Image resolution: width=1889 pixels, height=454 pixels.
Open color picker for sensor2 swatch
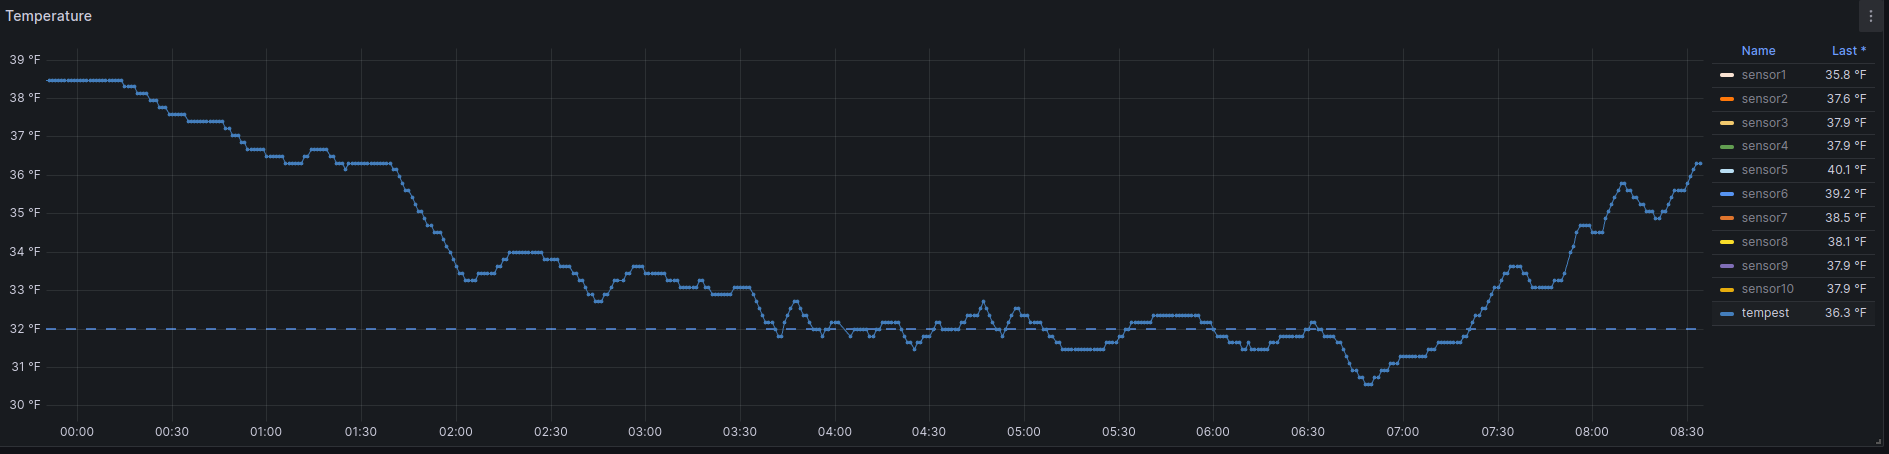1727,99
